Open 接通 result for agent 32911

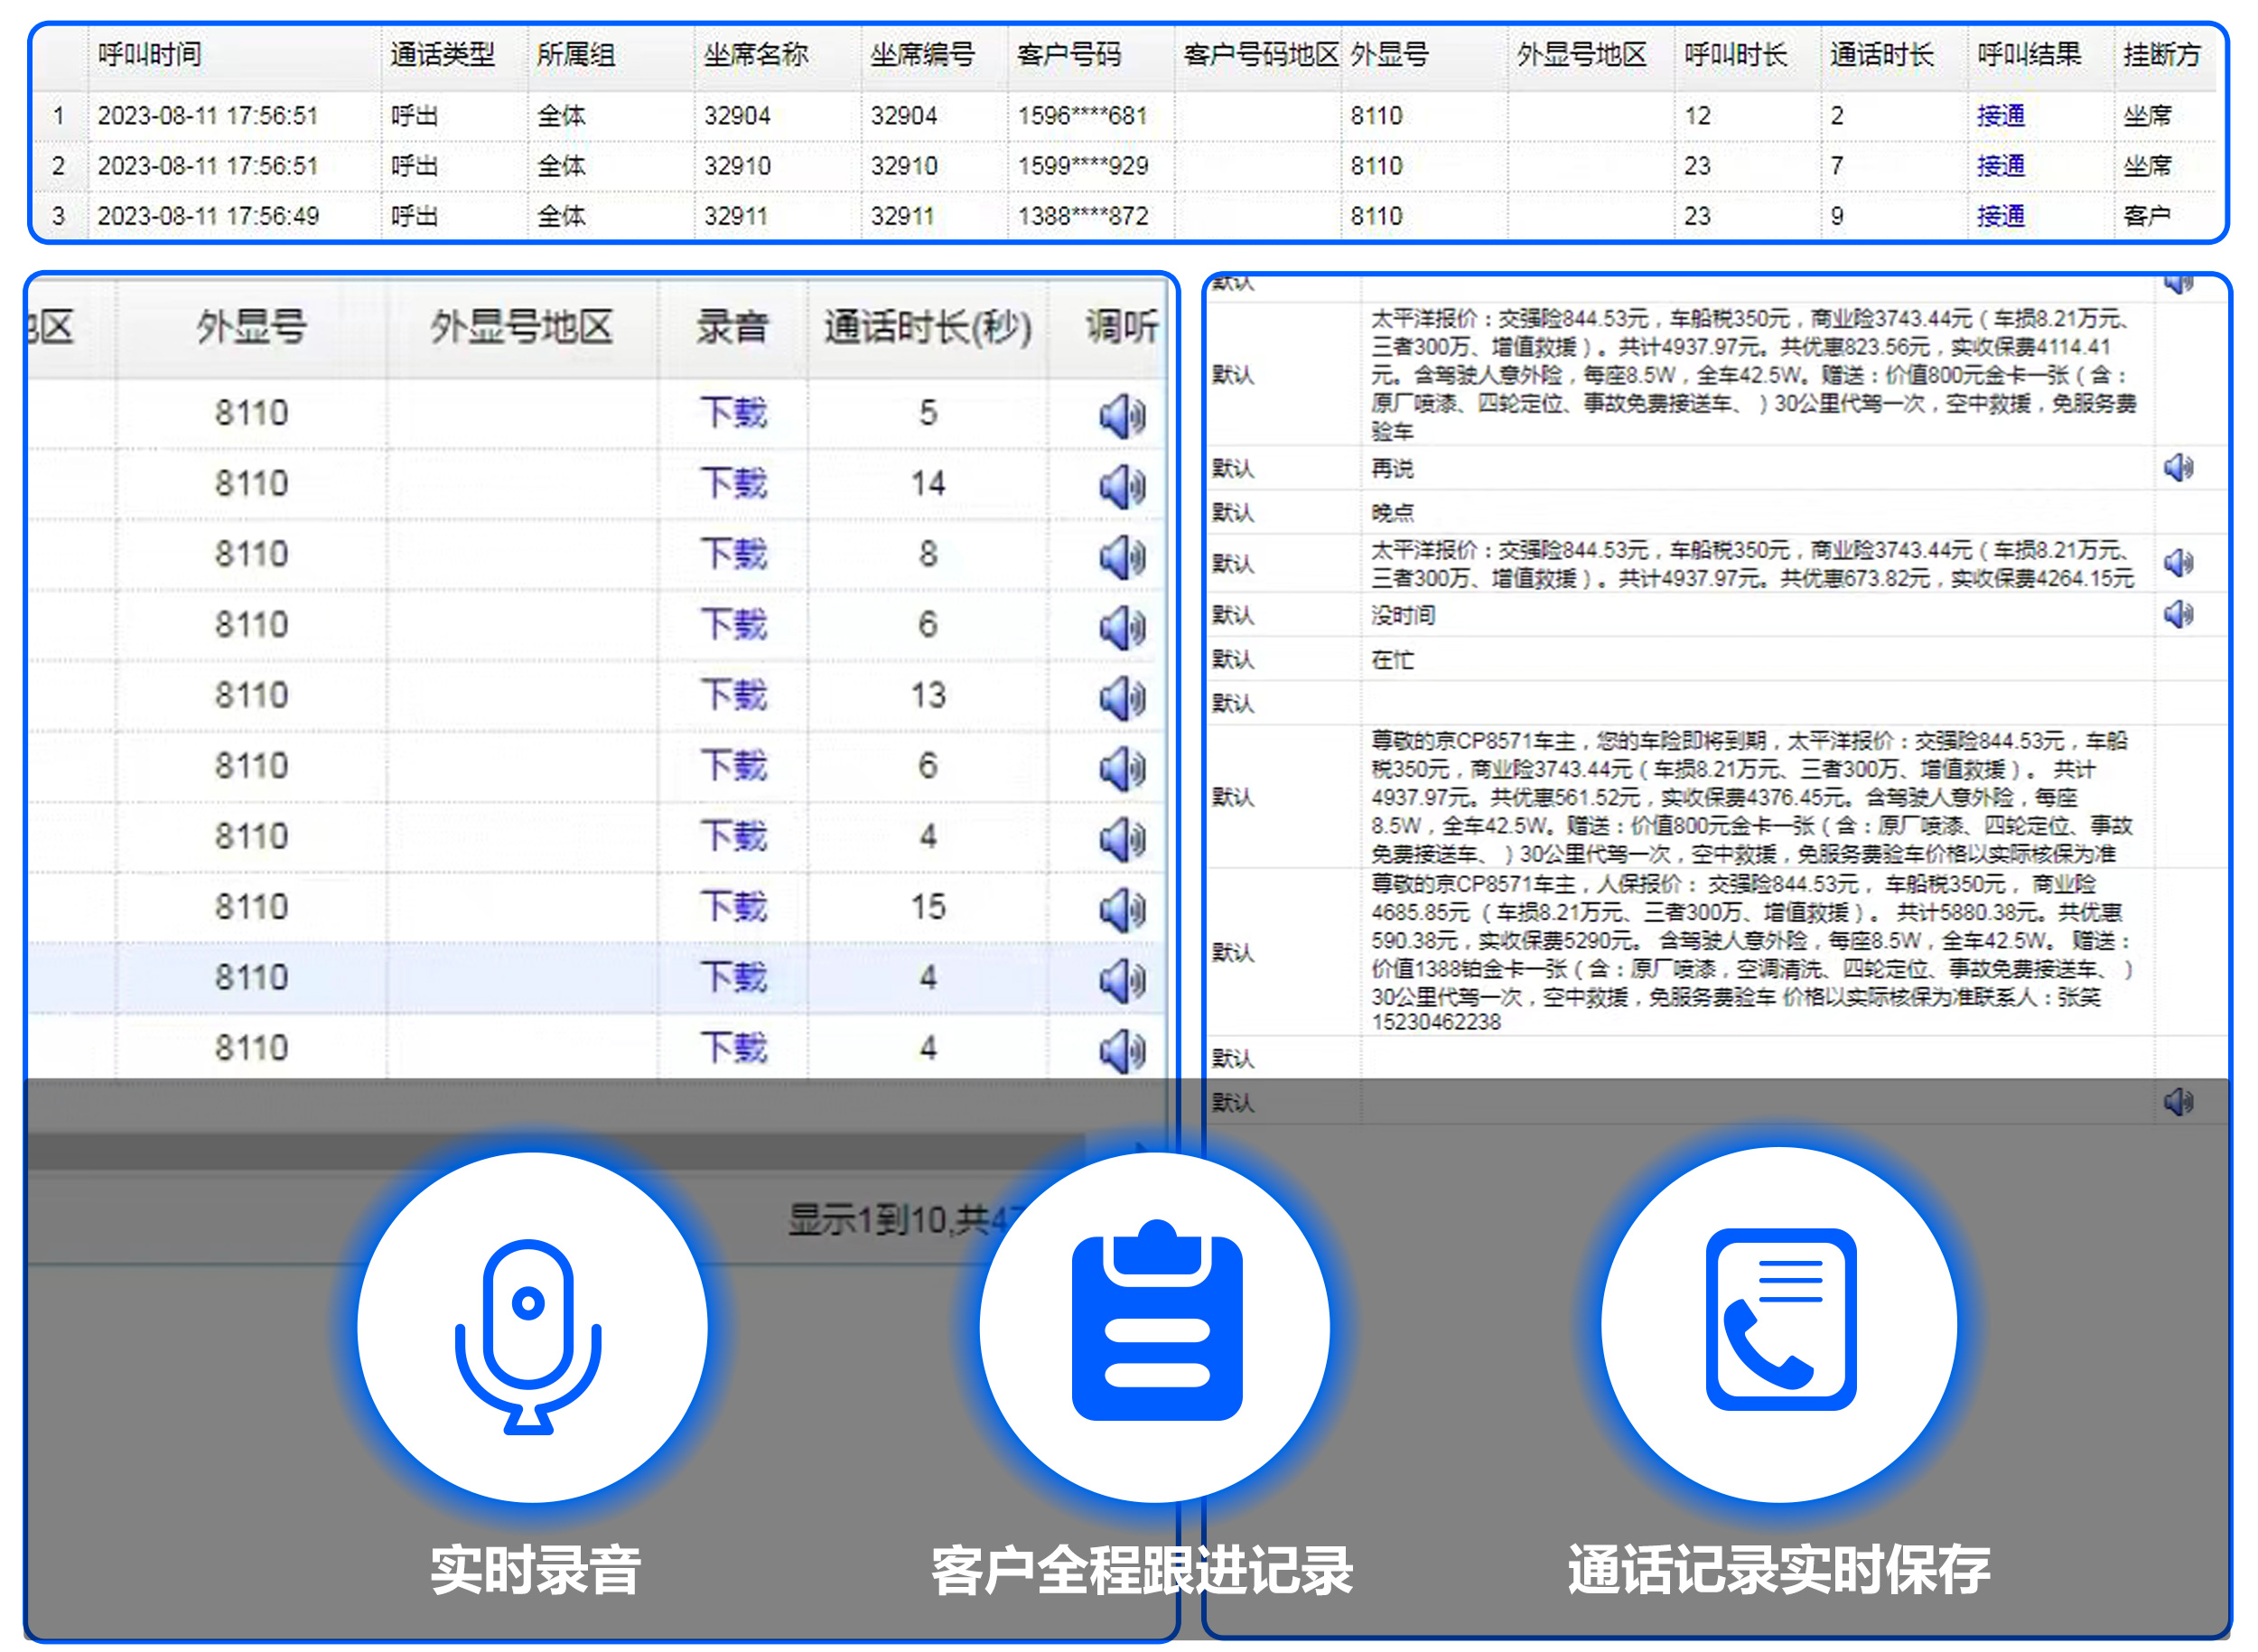point(2000,216)
